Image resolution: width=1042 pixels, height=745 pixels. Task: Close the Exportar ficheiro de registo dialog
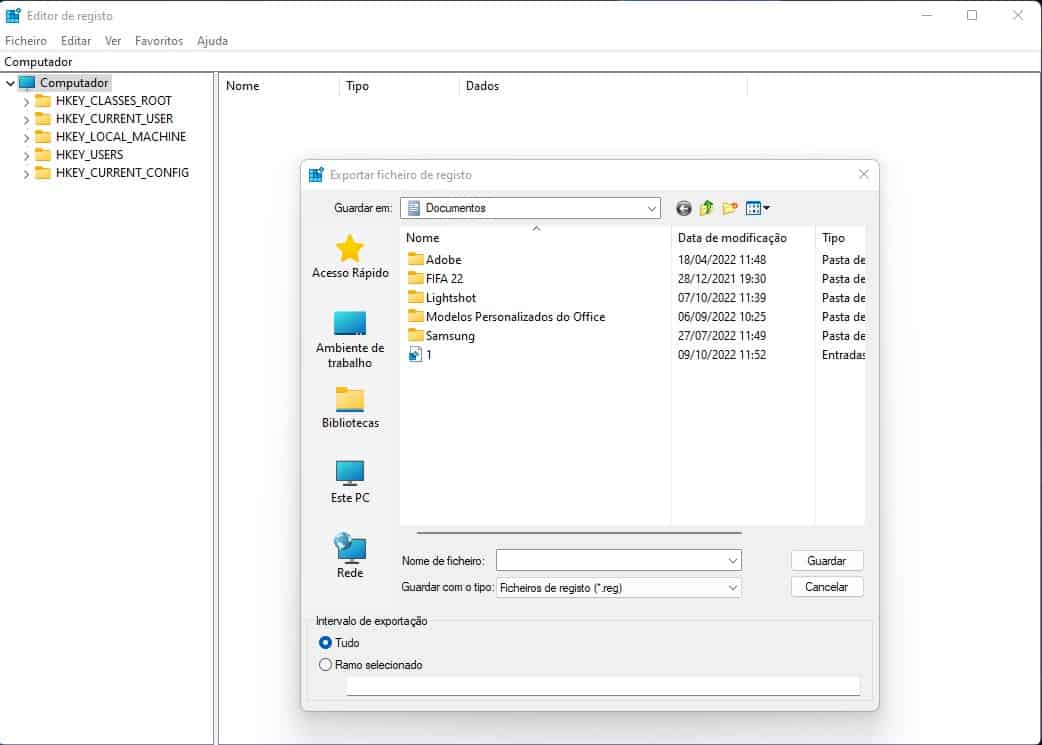[863, 174]
